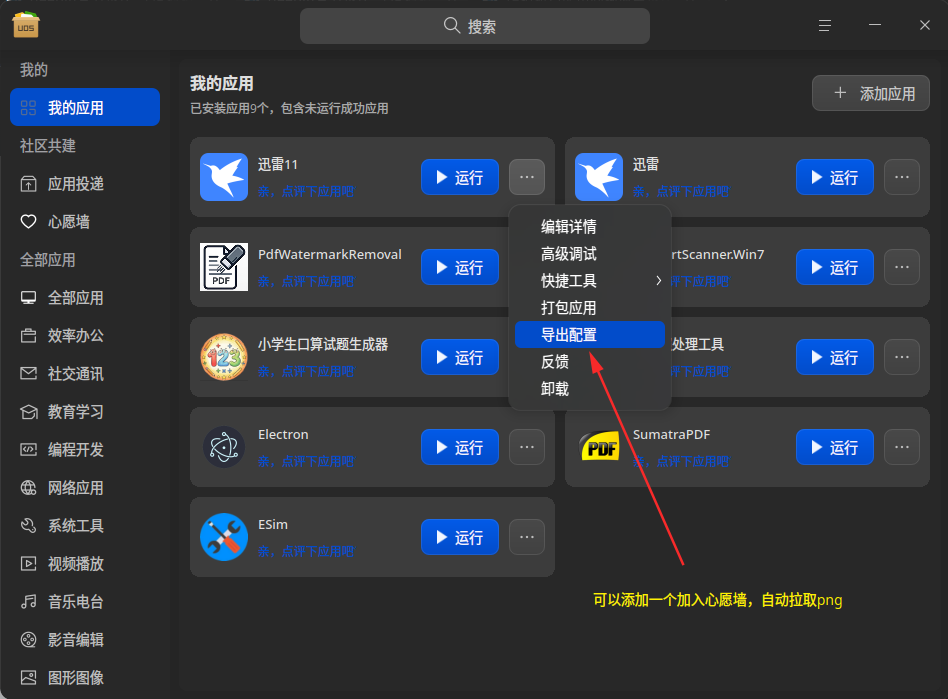Run the 处理工具 app
The image size is (948, 699).
(835, 357)
